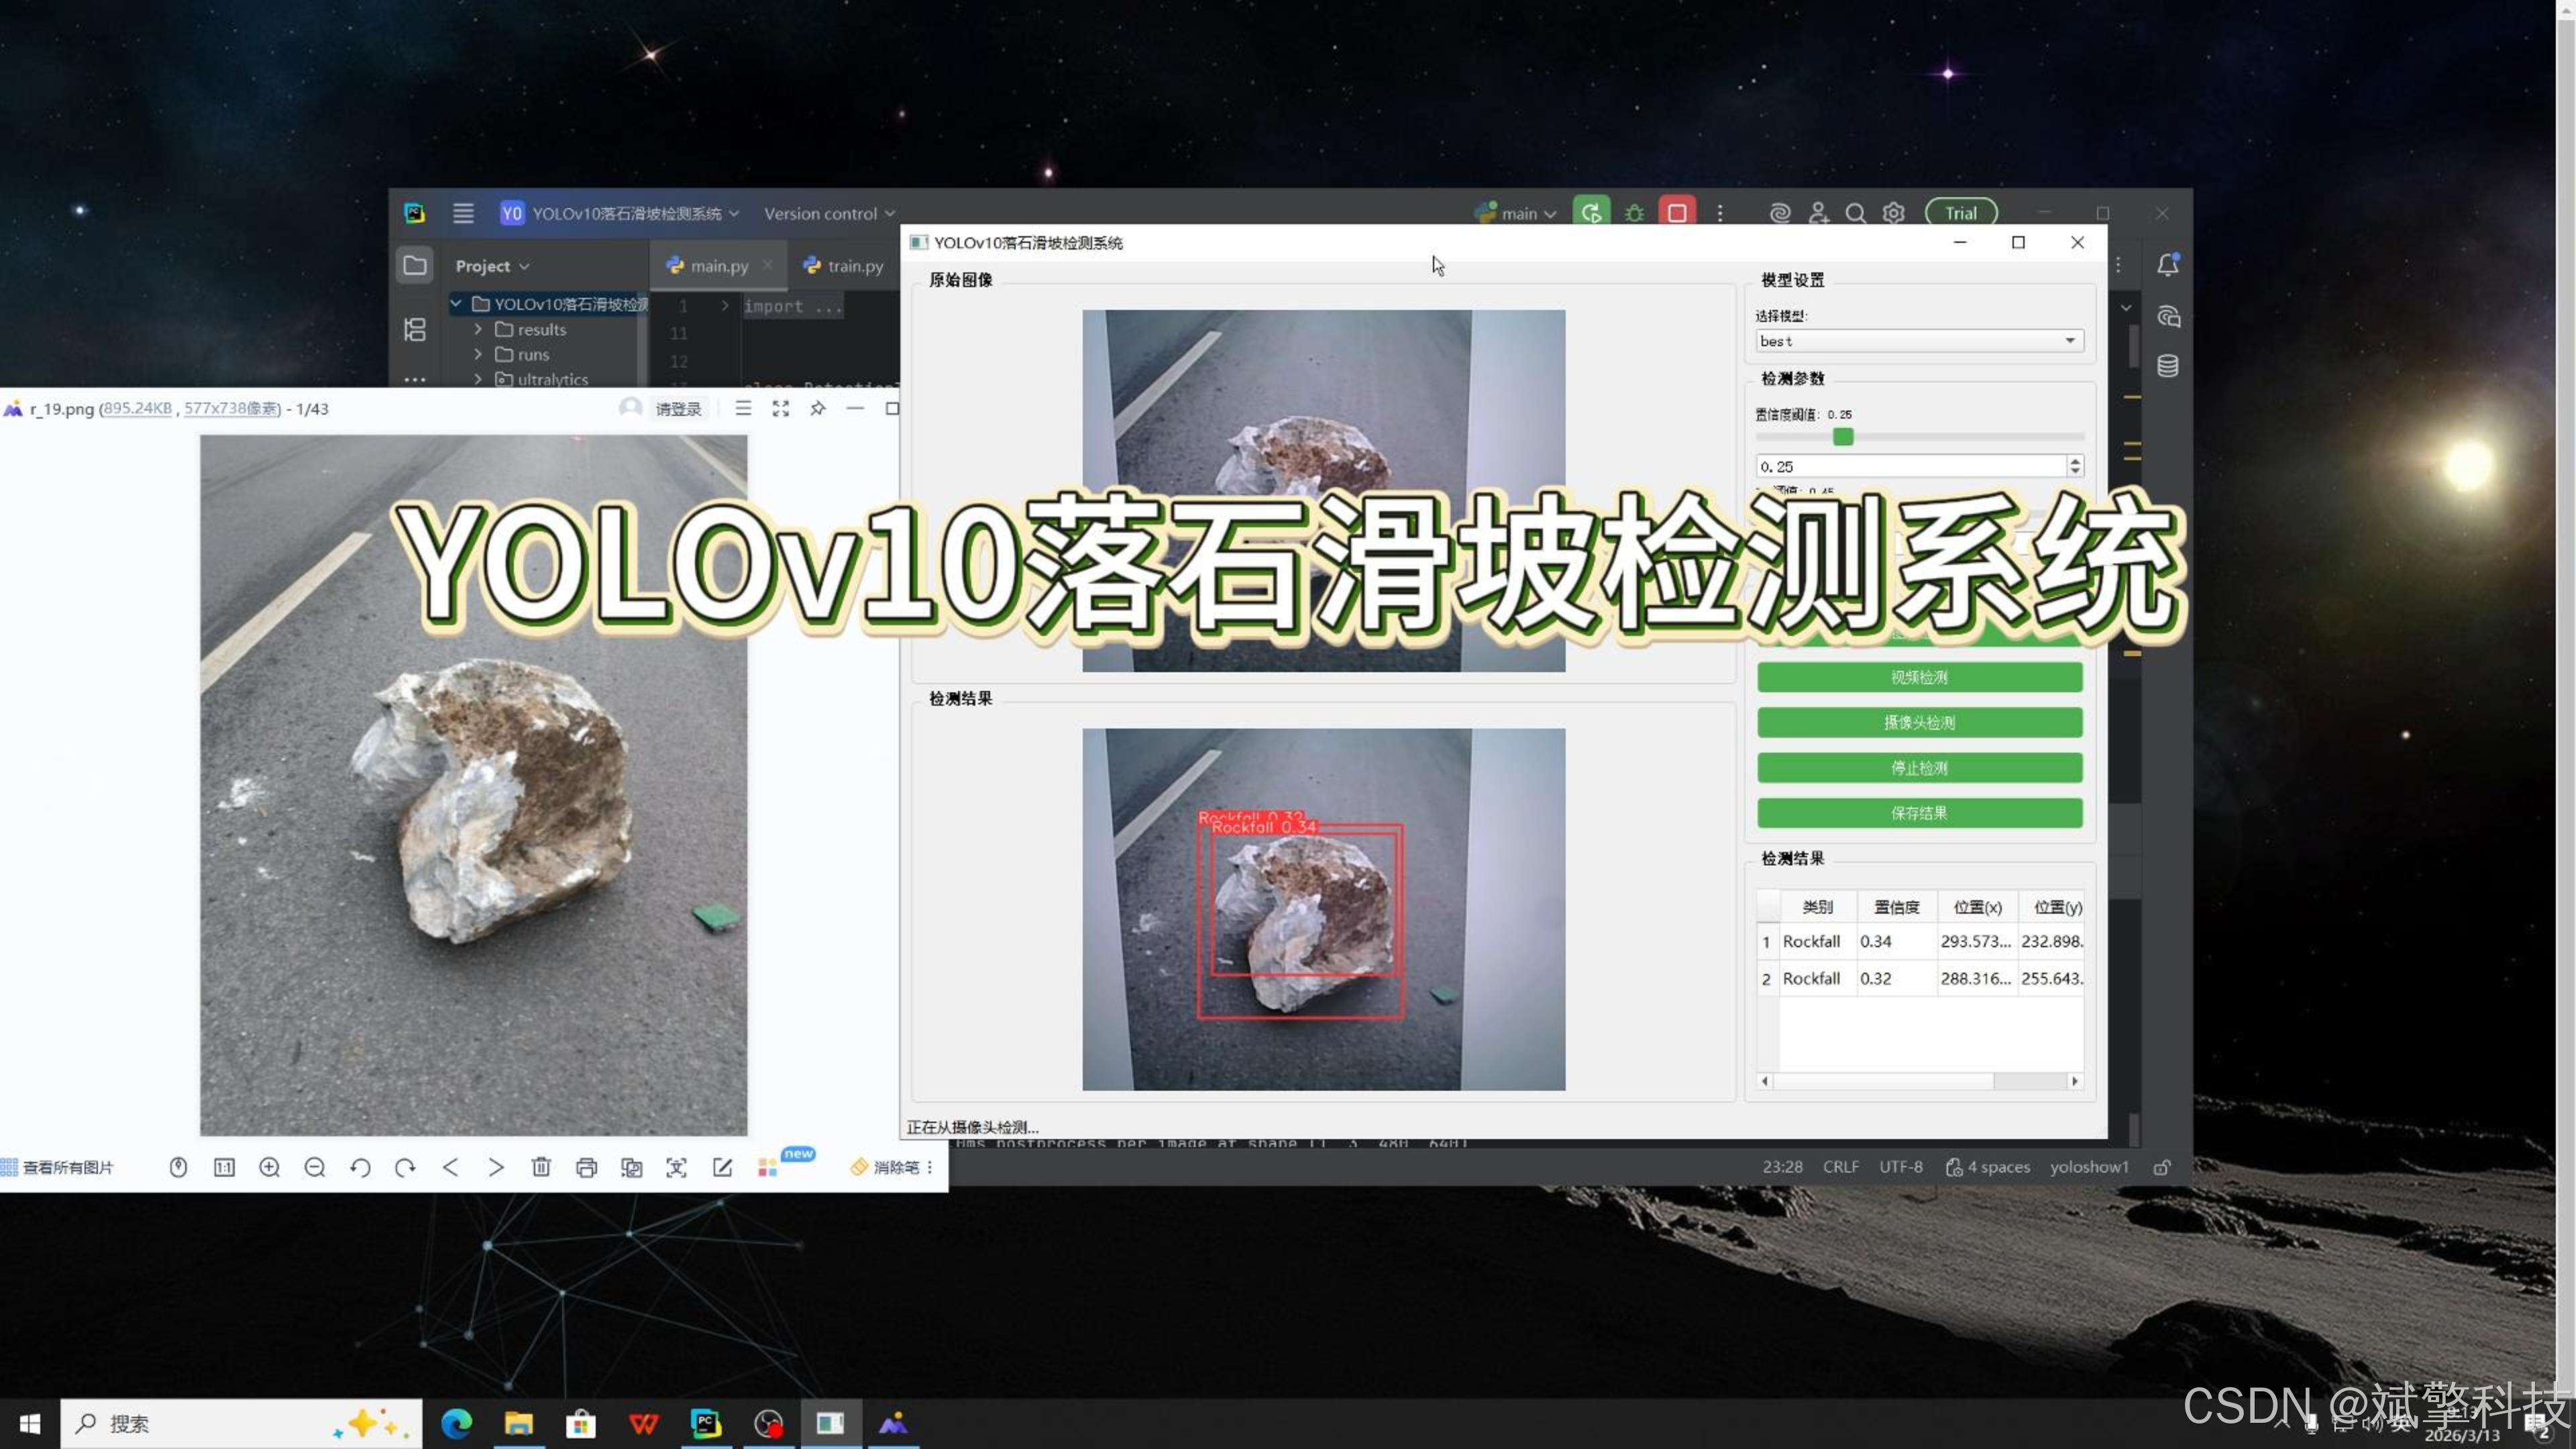Toggle pin window on top icon

(x=817, y=408)
